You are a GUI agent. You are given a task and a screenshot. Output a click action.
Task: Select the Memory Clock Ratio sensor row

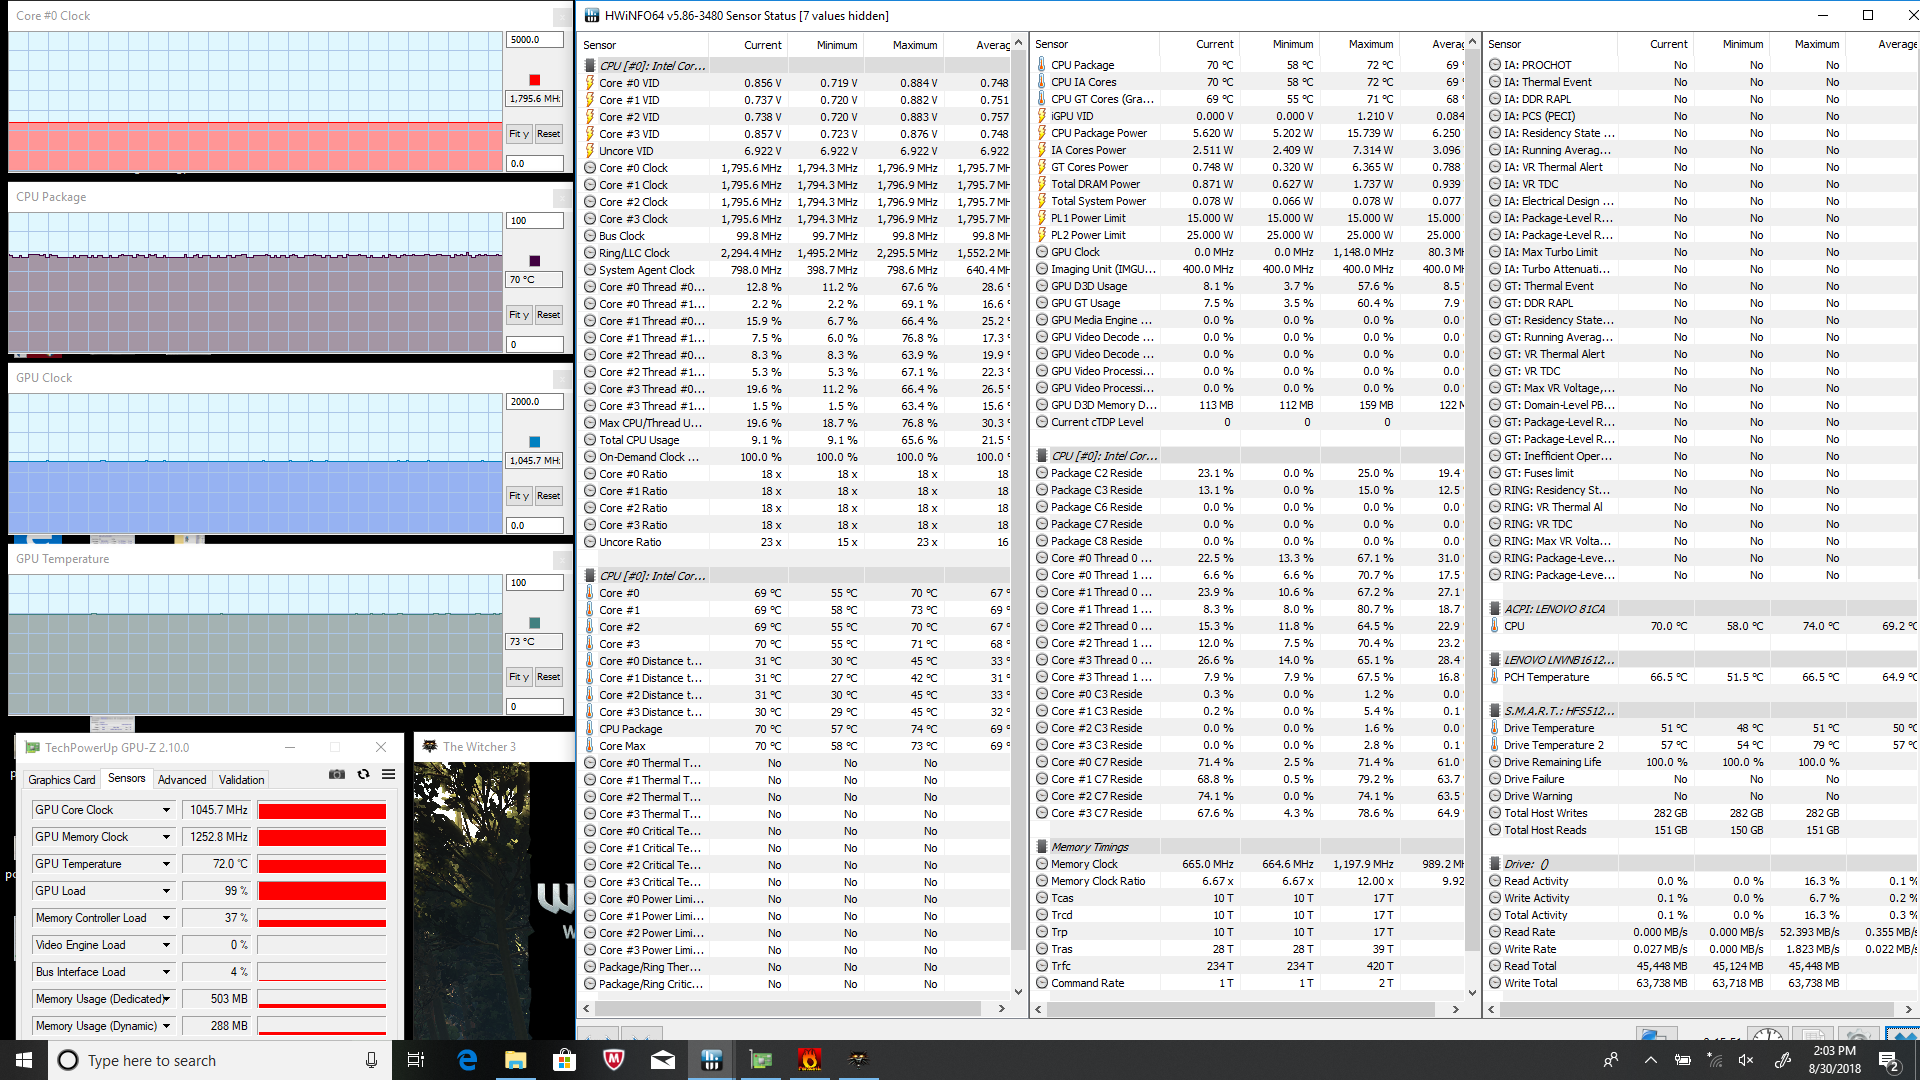pos(1248,881)
